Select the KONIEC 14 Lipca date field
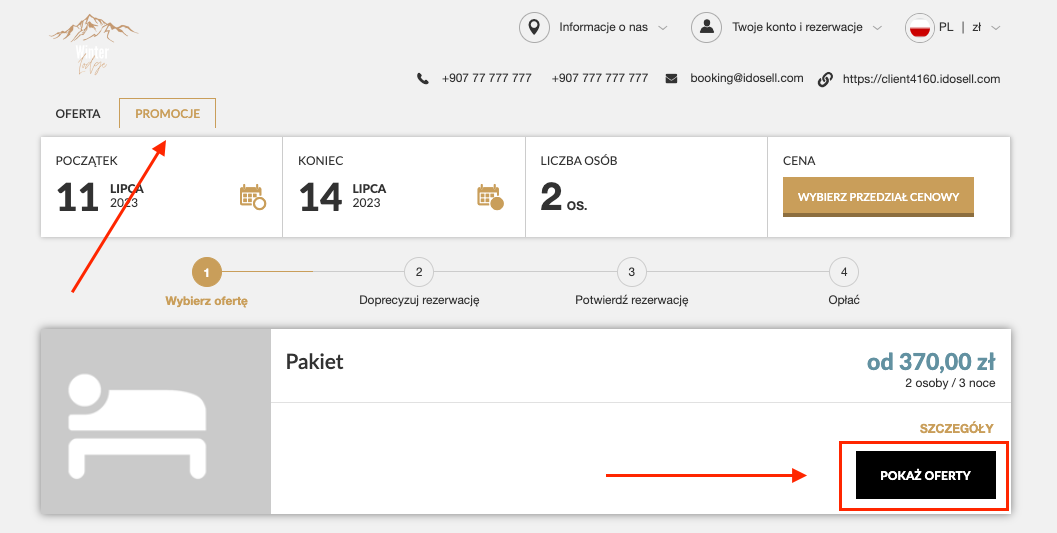The height and width of the screenshot is (533, 1057). (x=404, y=187)
